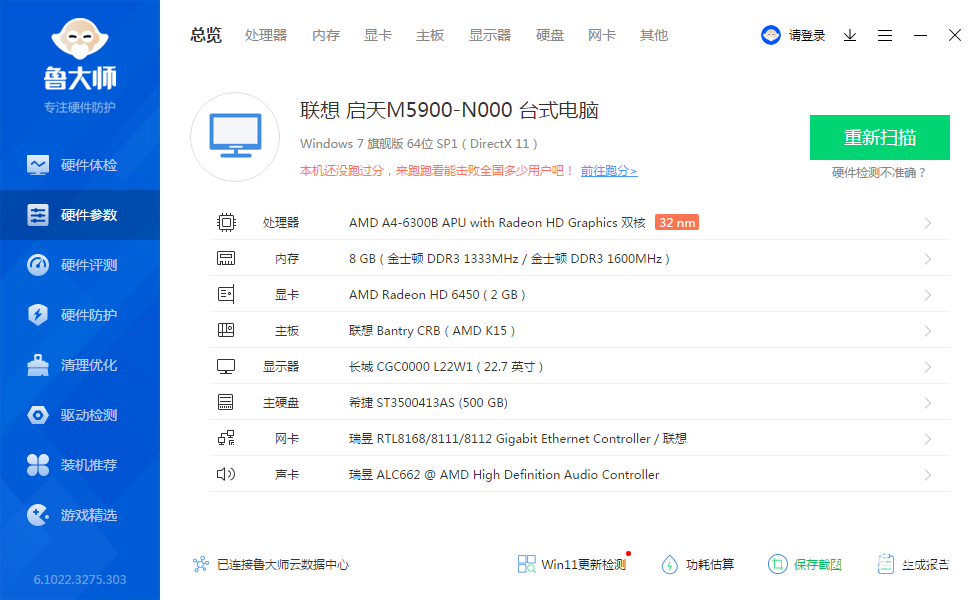Click the 主板 motherboard icon

pos(226,330)
